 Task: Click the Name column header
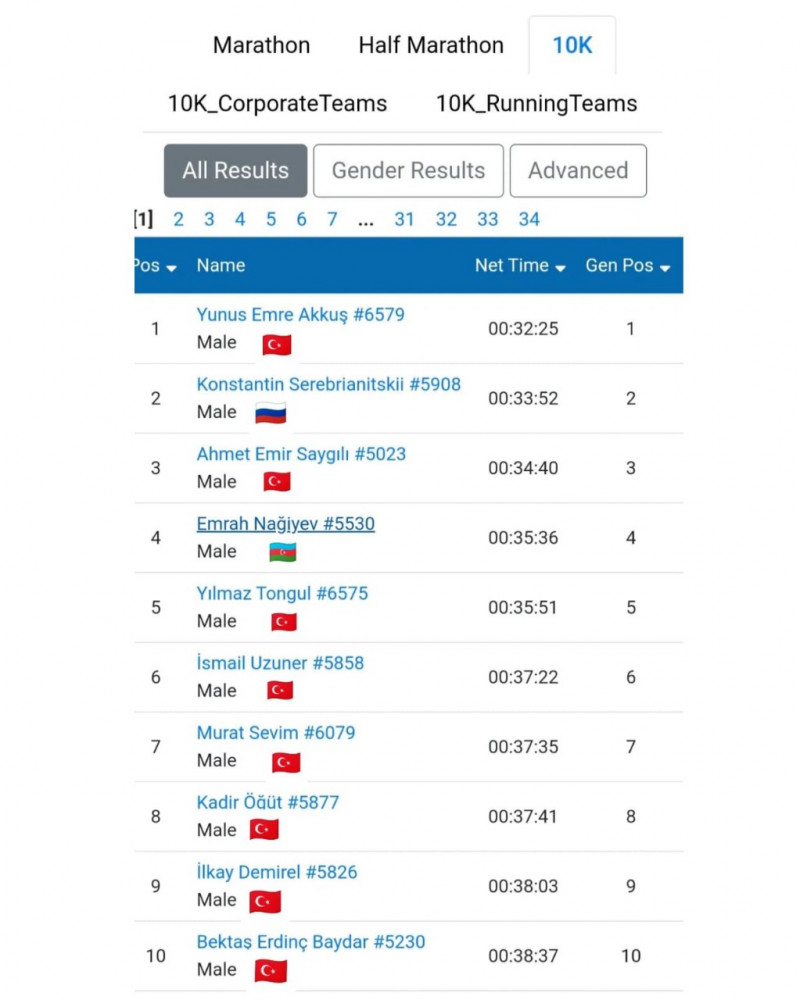click(221, 265)
